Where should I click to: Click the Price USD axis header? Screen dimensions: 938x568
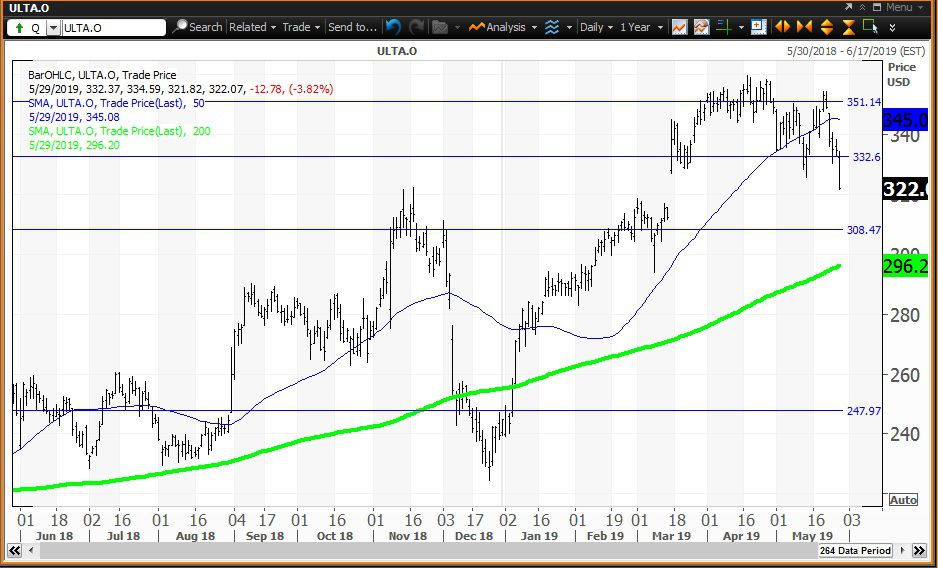[902, 74]
